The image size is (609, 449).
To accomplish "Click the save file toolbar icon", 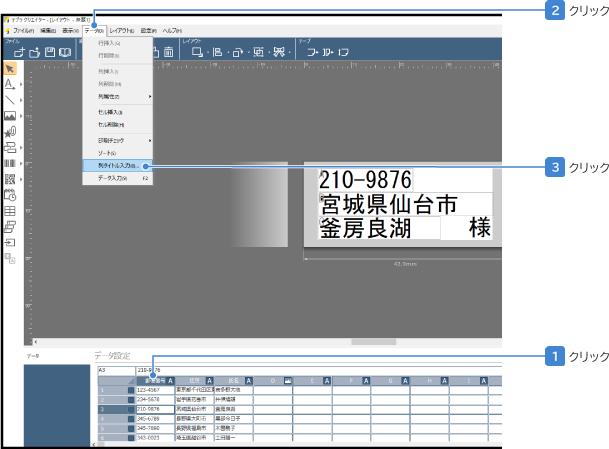I will (50, 51).
